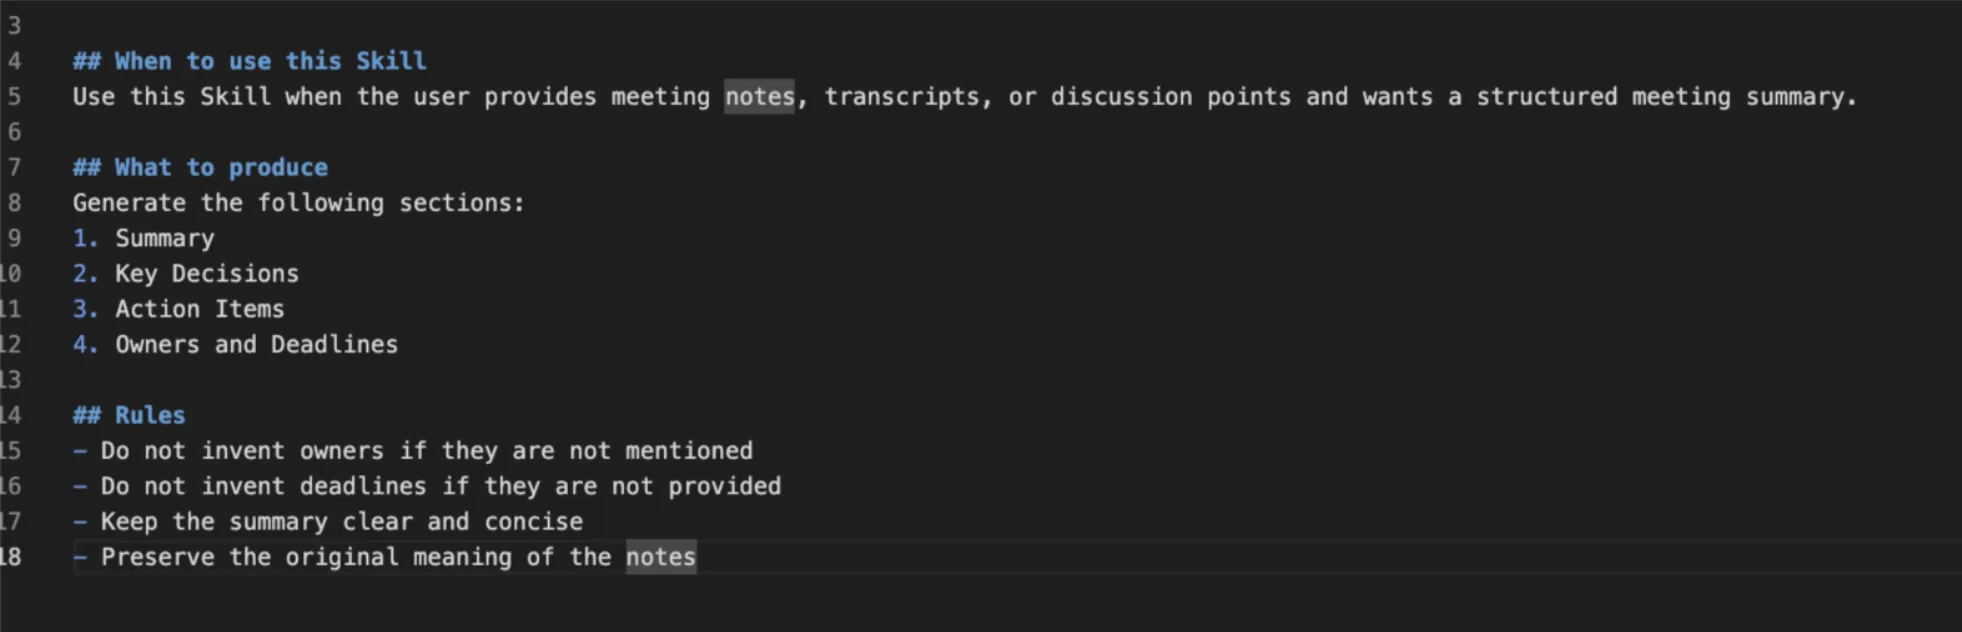
Task: Click the "Action Items" list item
Action: (199, 309)
